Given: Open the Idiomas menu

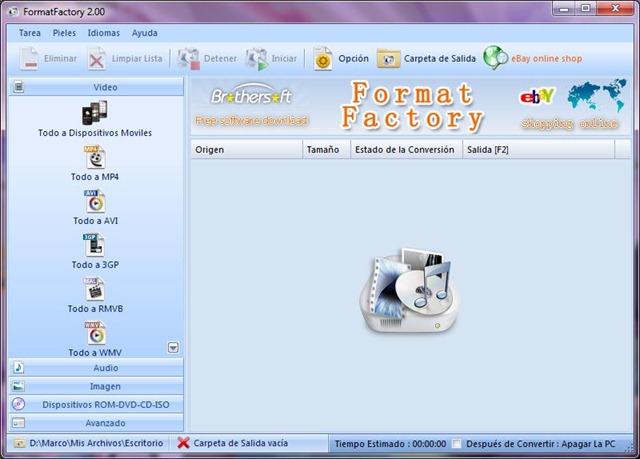Looking at the screenshot, I should [104, 33].
